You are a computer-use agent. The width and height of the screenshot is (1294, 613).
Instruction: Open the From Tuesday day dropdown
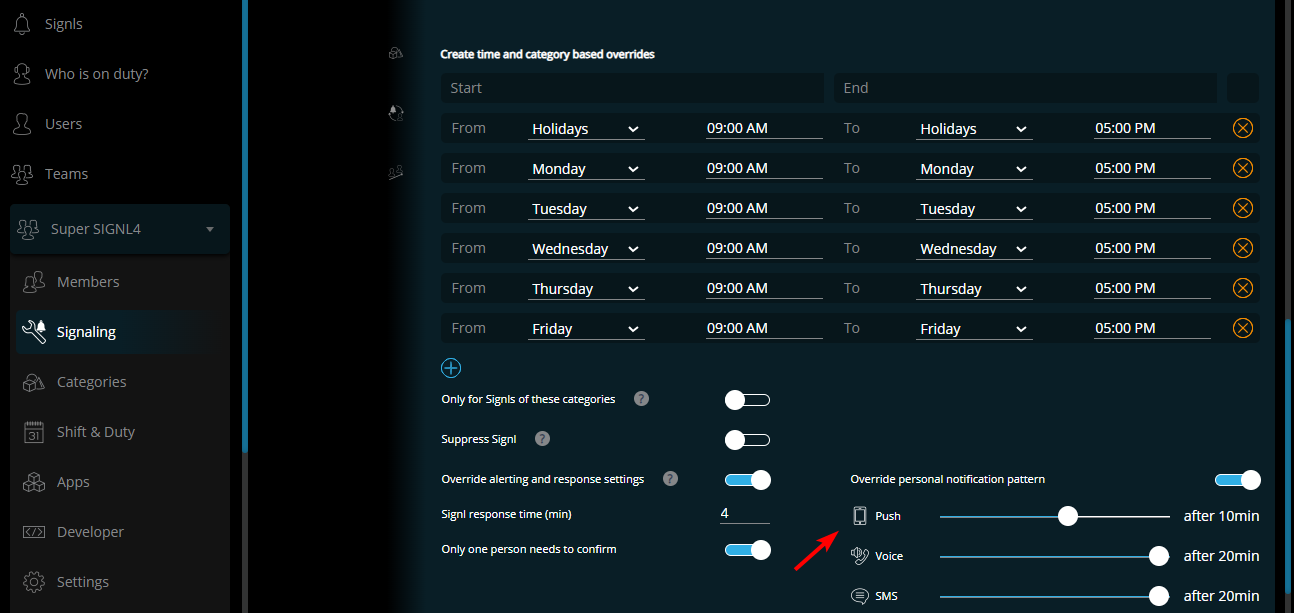coord(586,209)
